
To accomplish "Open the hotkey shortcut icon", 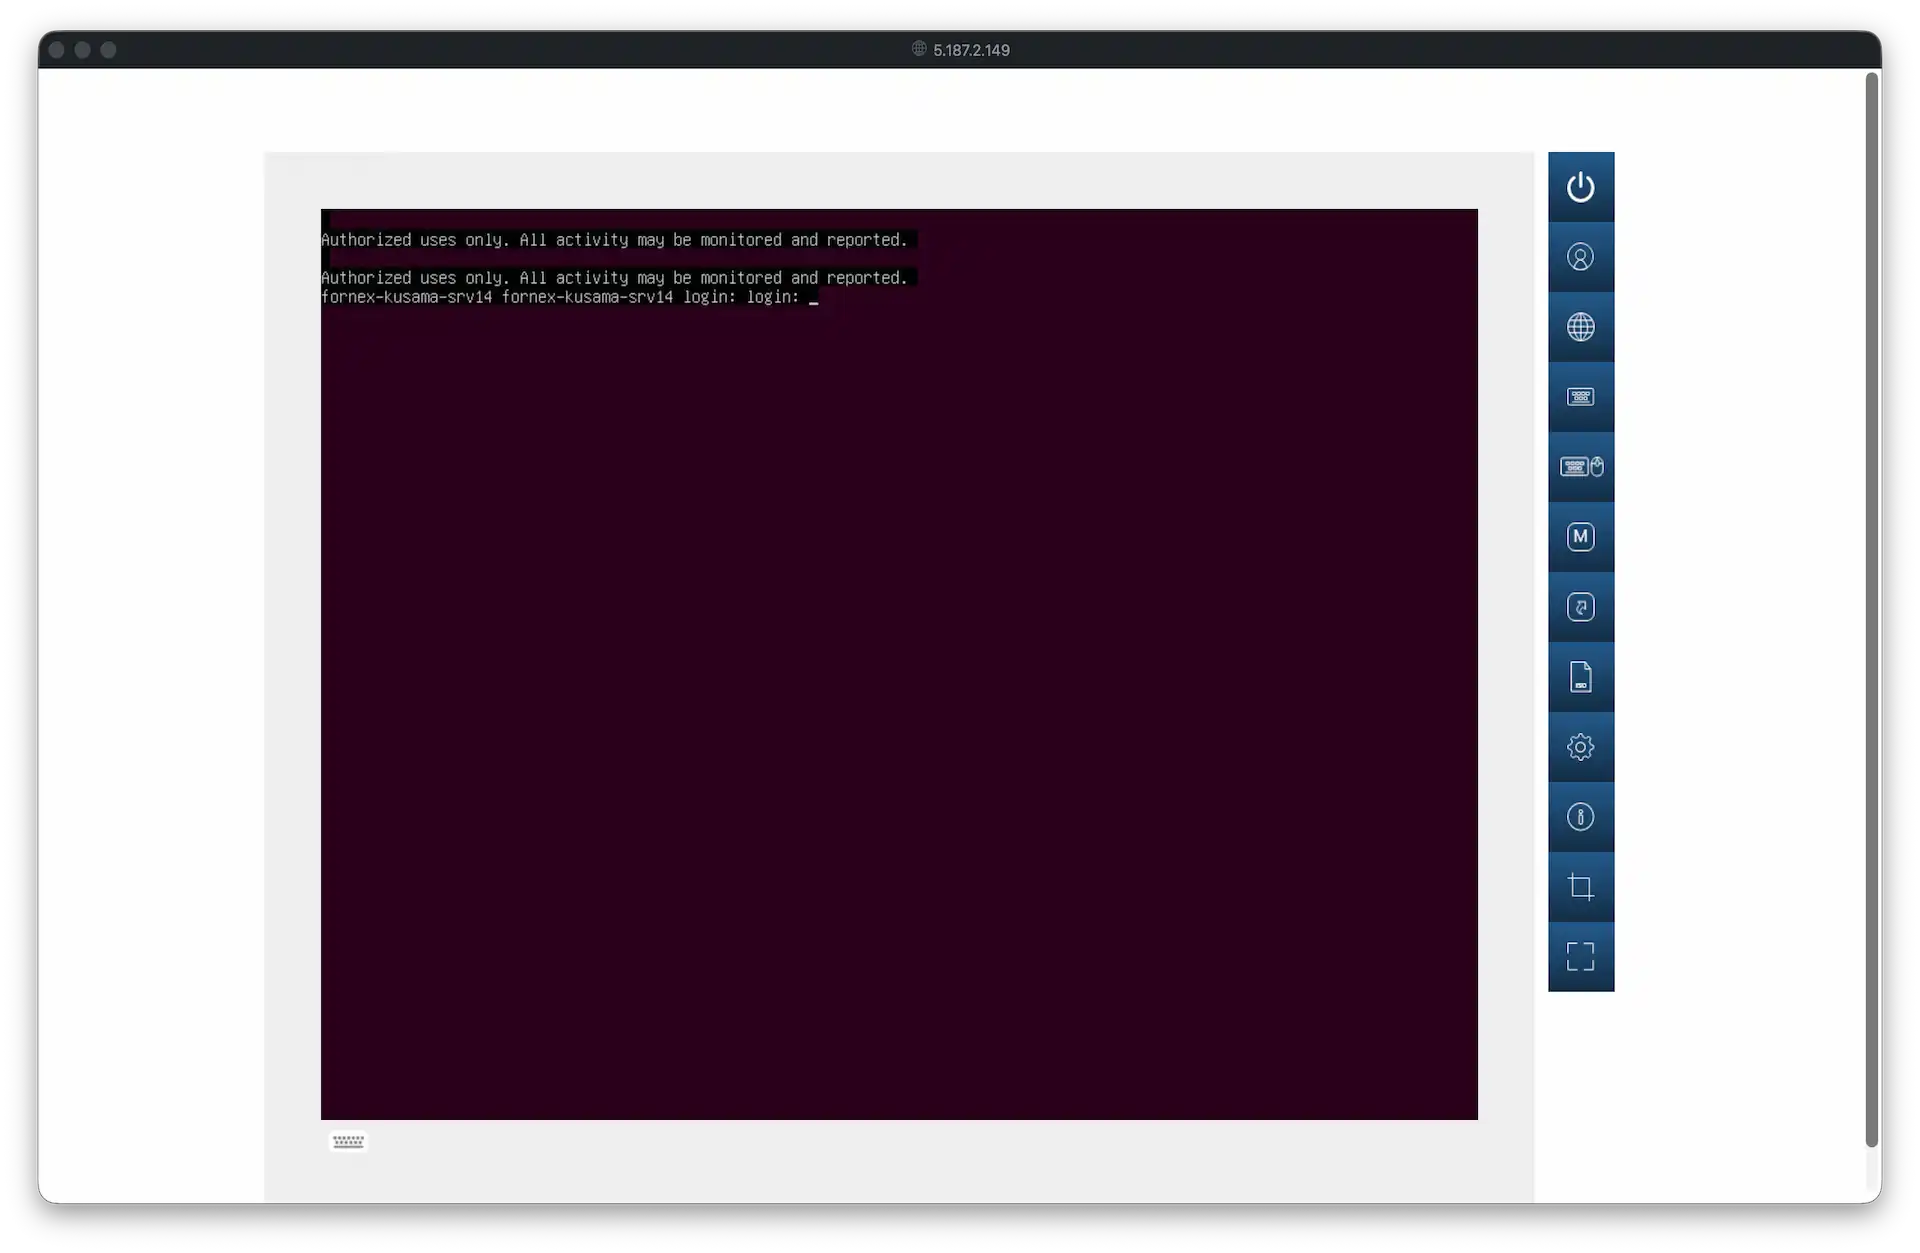I will coord(1580,607).
